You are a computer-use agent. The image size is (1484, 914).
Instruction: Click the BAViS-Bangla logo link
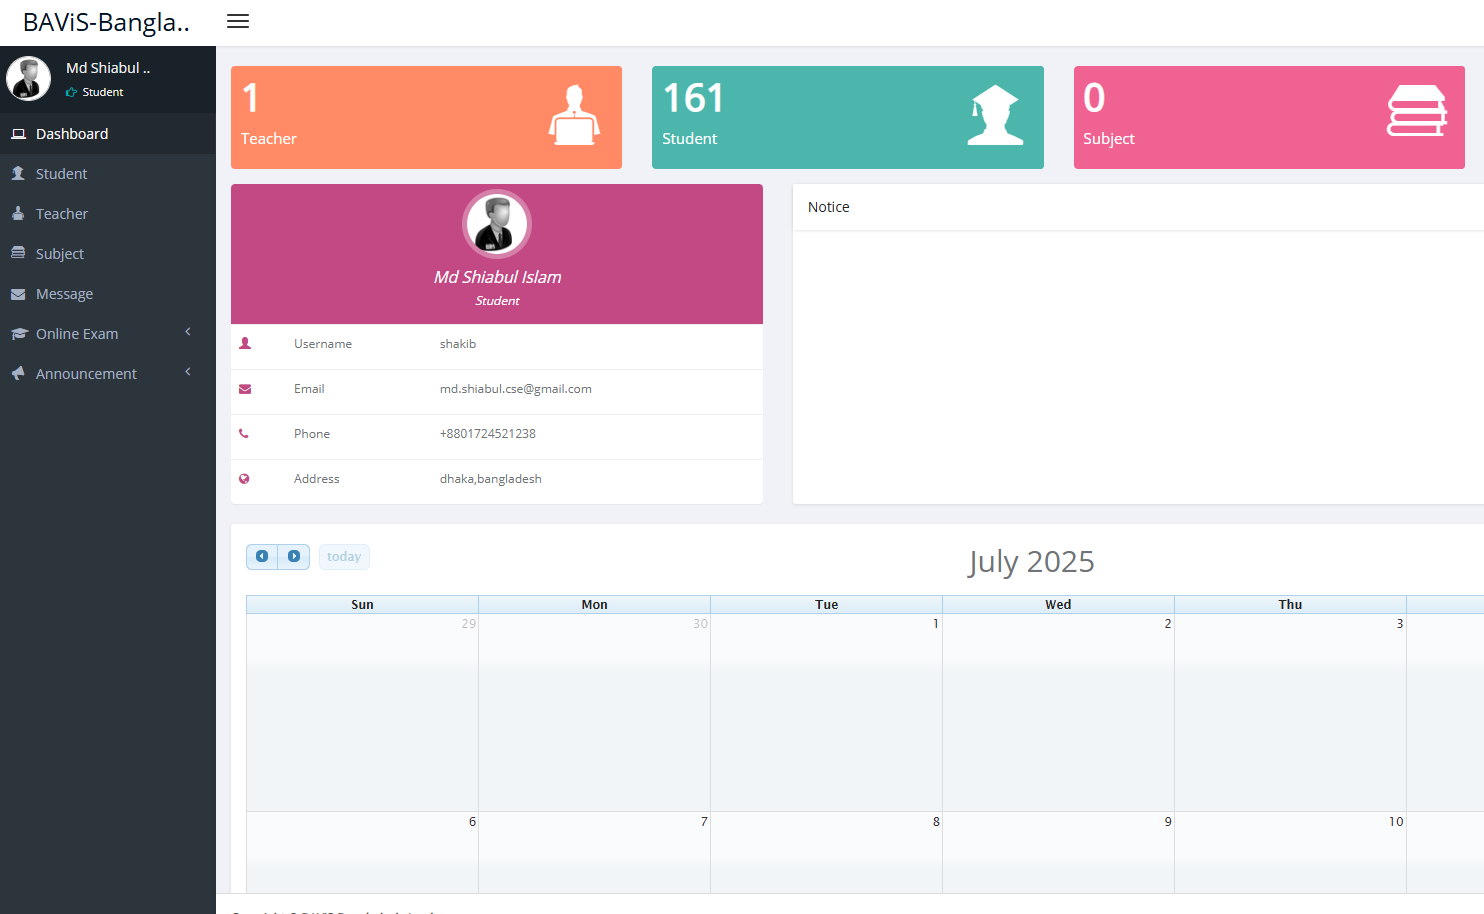click(106, 23)
